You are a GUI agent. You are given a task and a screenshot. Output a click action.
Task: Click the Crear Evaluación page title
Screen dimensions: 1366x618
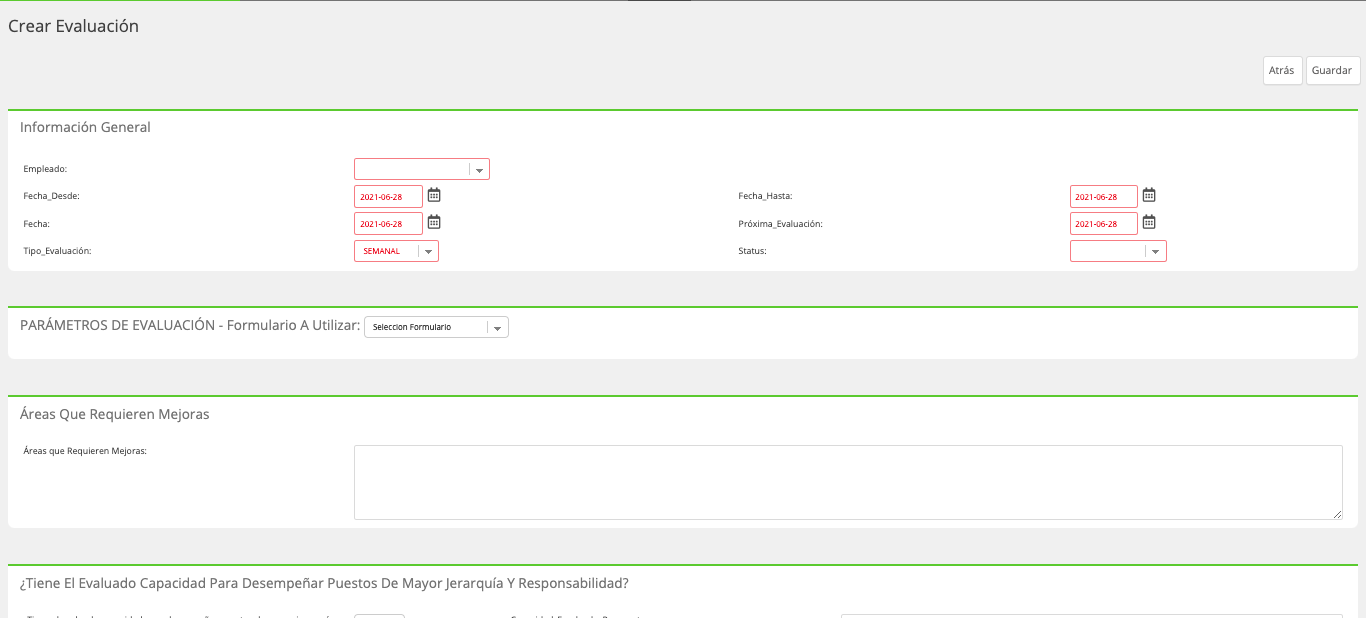[73, 26]
